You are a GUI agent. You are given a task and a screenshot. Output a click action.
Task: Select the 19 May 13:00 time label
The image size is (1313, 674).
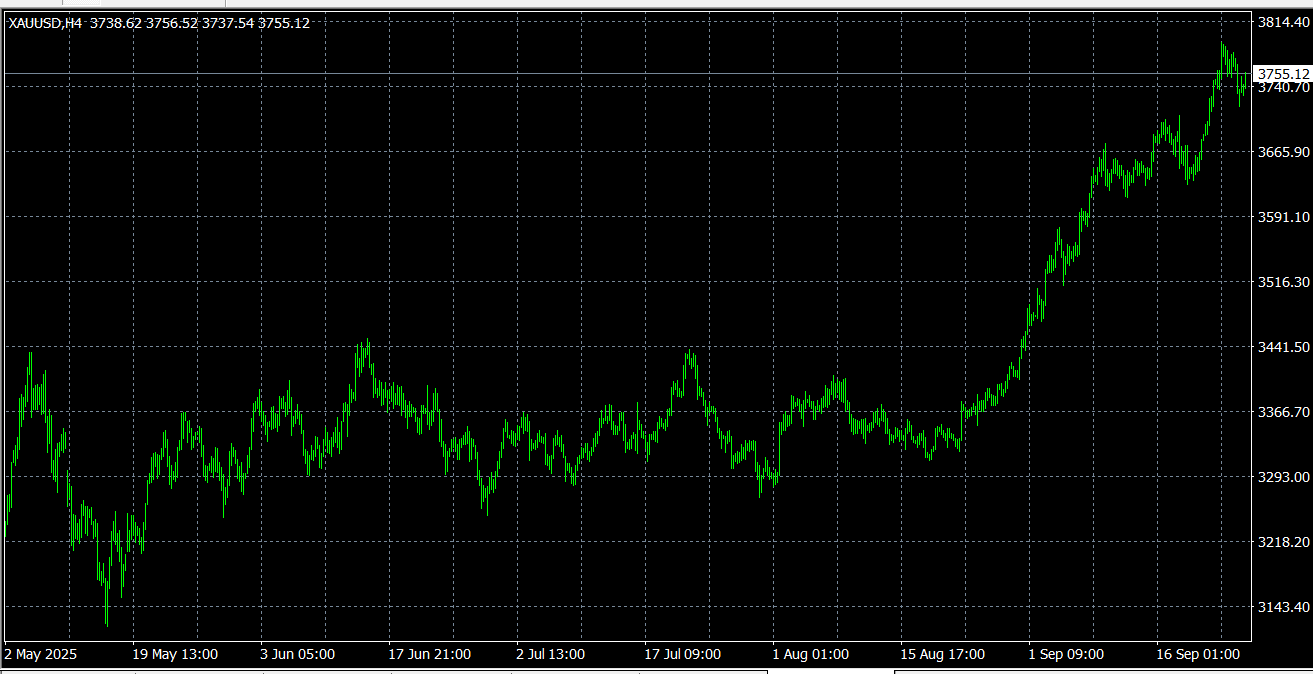coord(175,654)
